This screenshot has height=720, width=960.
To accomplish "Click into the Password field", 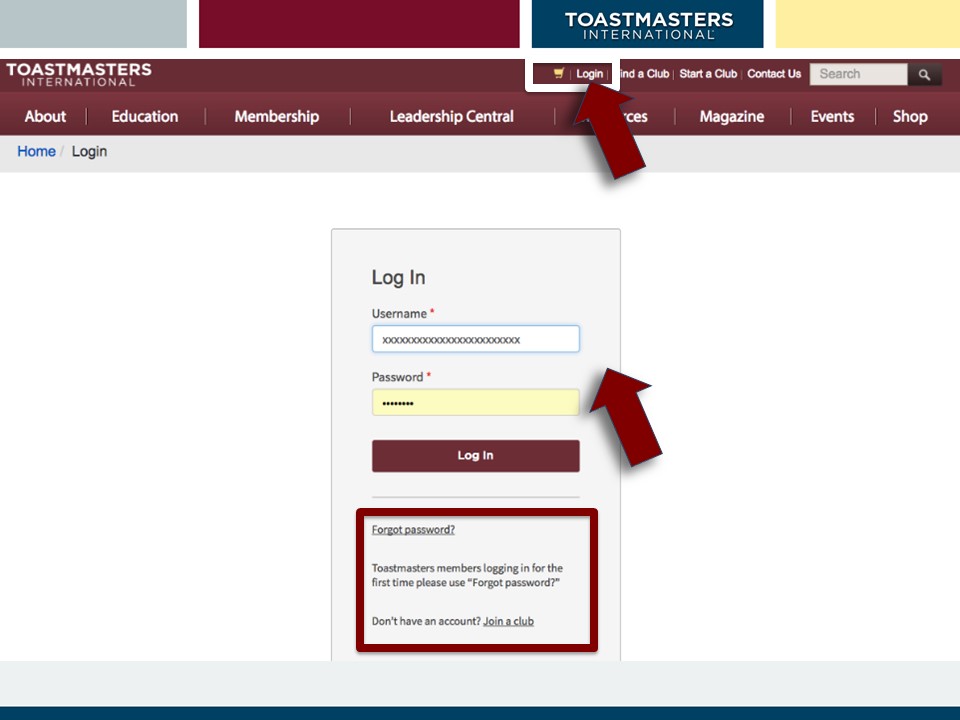I will pyautogui.click(x=475, y=403).
